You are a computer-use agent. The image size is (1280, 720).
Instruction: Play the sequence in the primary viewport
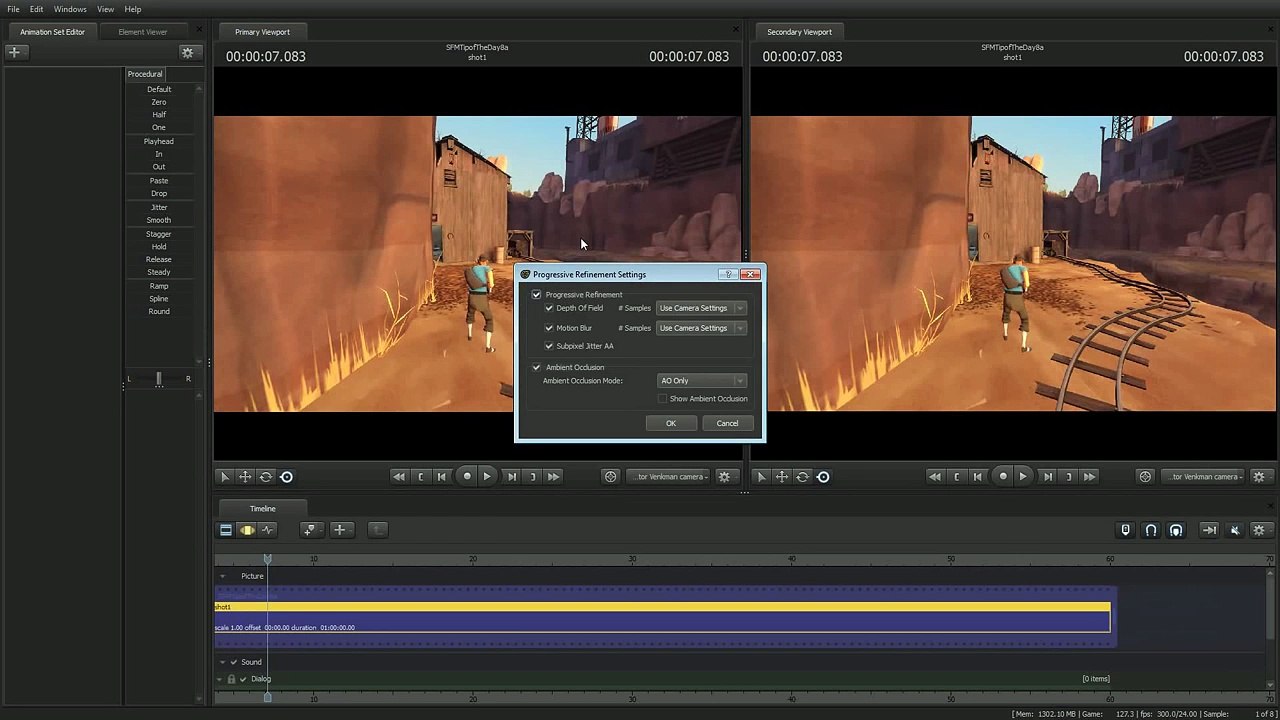(x=487, y=477)
